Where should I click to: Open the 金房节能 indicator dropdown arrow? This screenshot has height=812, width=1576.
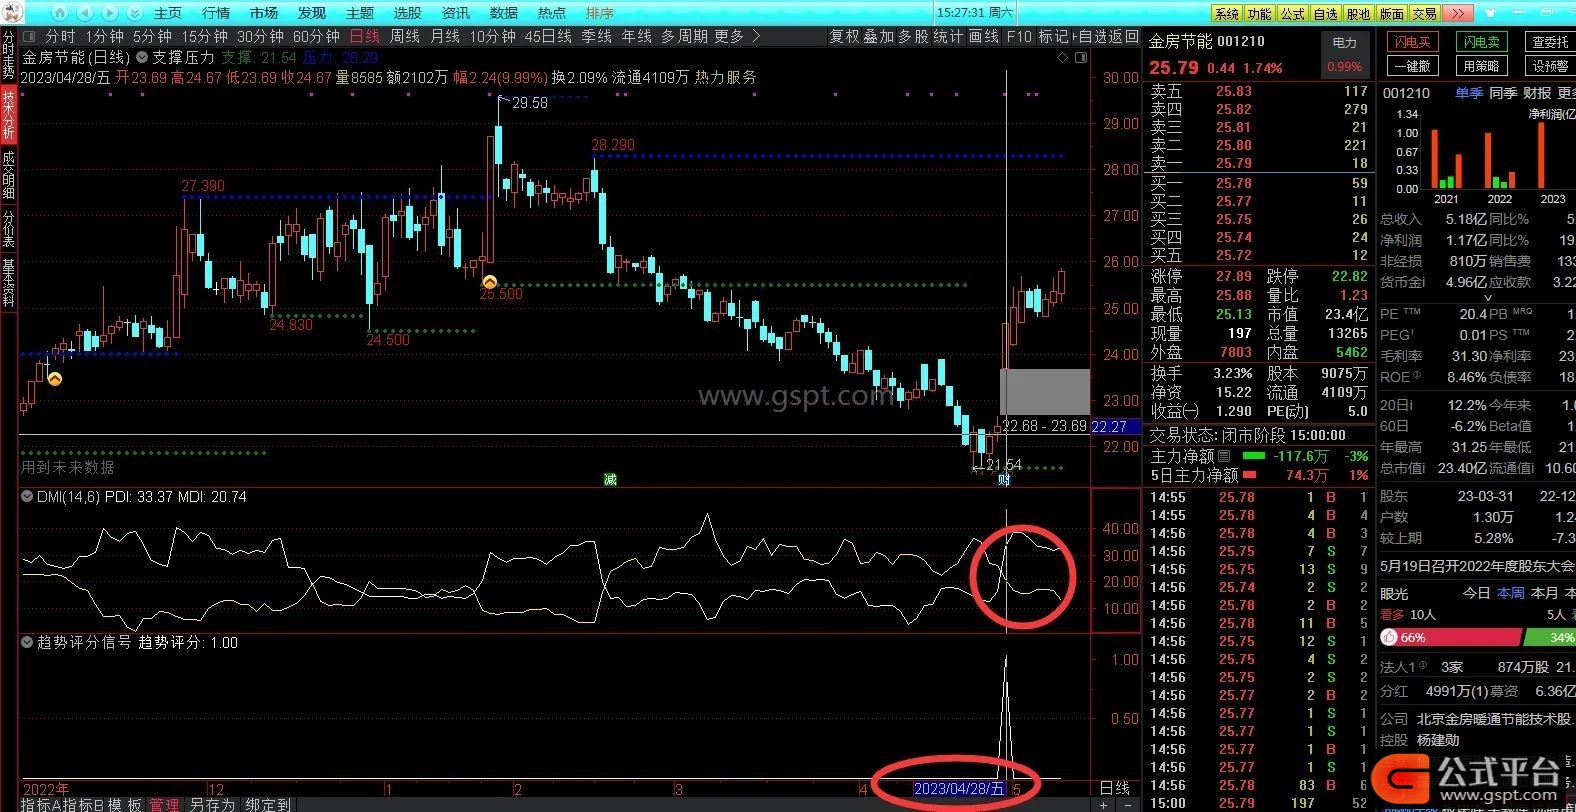point(141,57)
